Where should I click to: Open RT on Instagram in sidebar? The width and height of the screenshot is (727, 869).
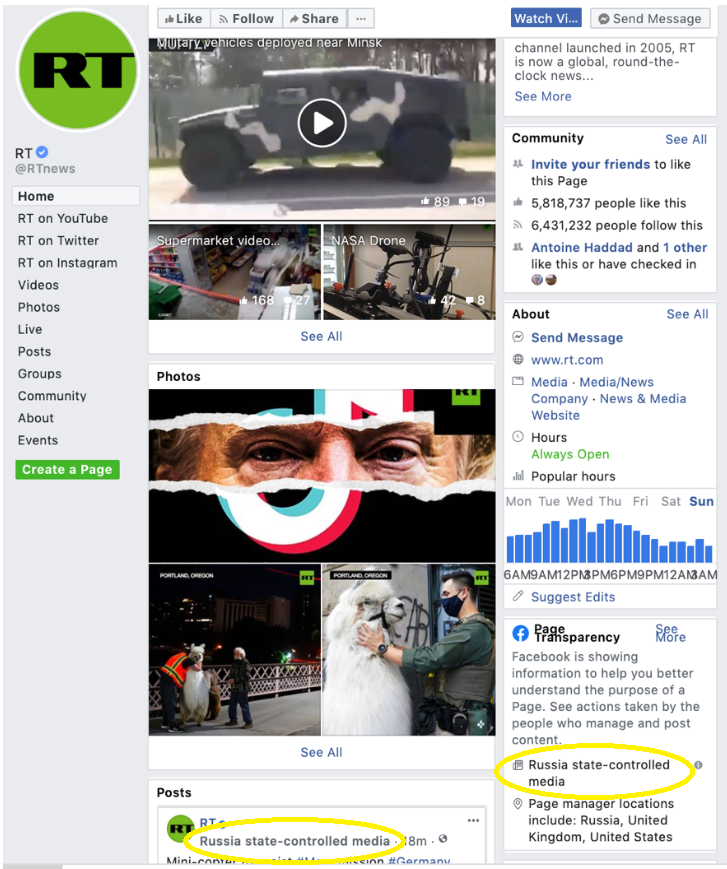(x=68, y=263)
